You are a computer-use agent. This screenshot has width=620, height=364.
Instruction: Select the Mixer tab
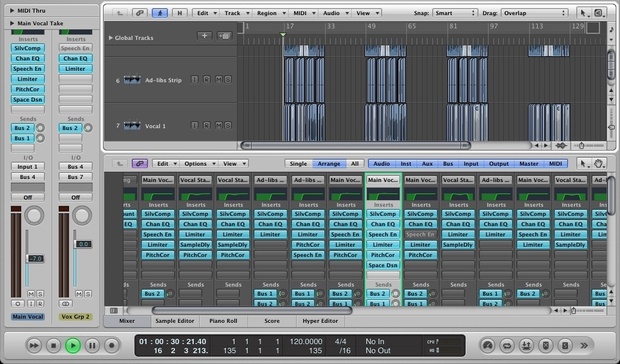pos(127,321)
